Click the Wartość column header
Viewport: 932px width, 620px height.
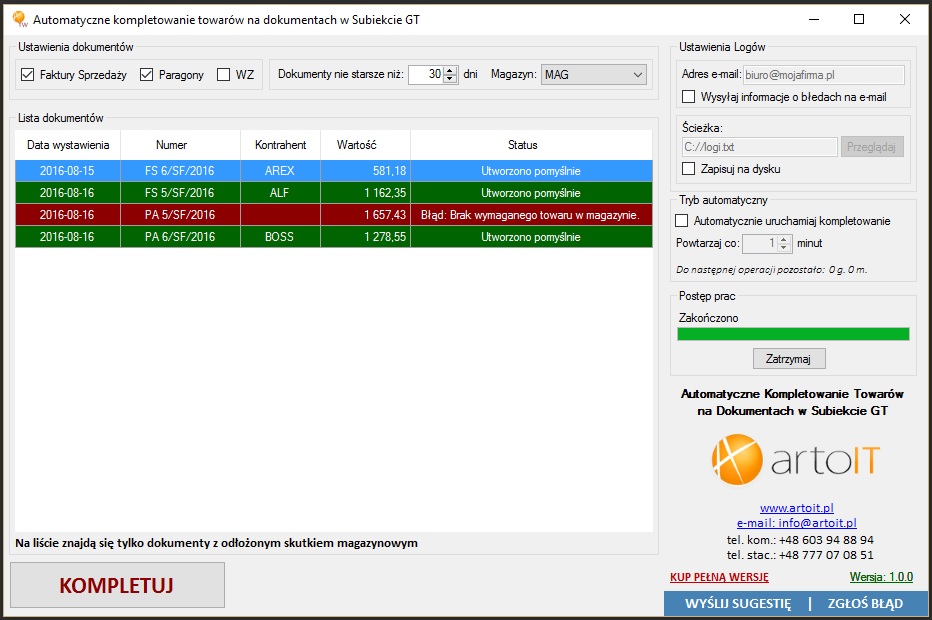[x=356, y=145]
